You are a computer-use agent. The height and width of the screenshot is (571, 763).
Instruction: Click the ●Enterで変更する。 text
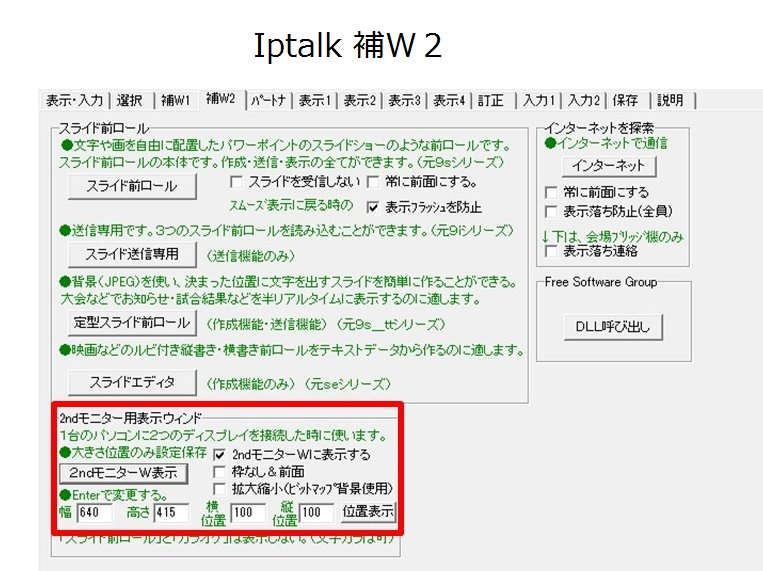point(114,495)
